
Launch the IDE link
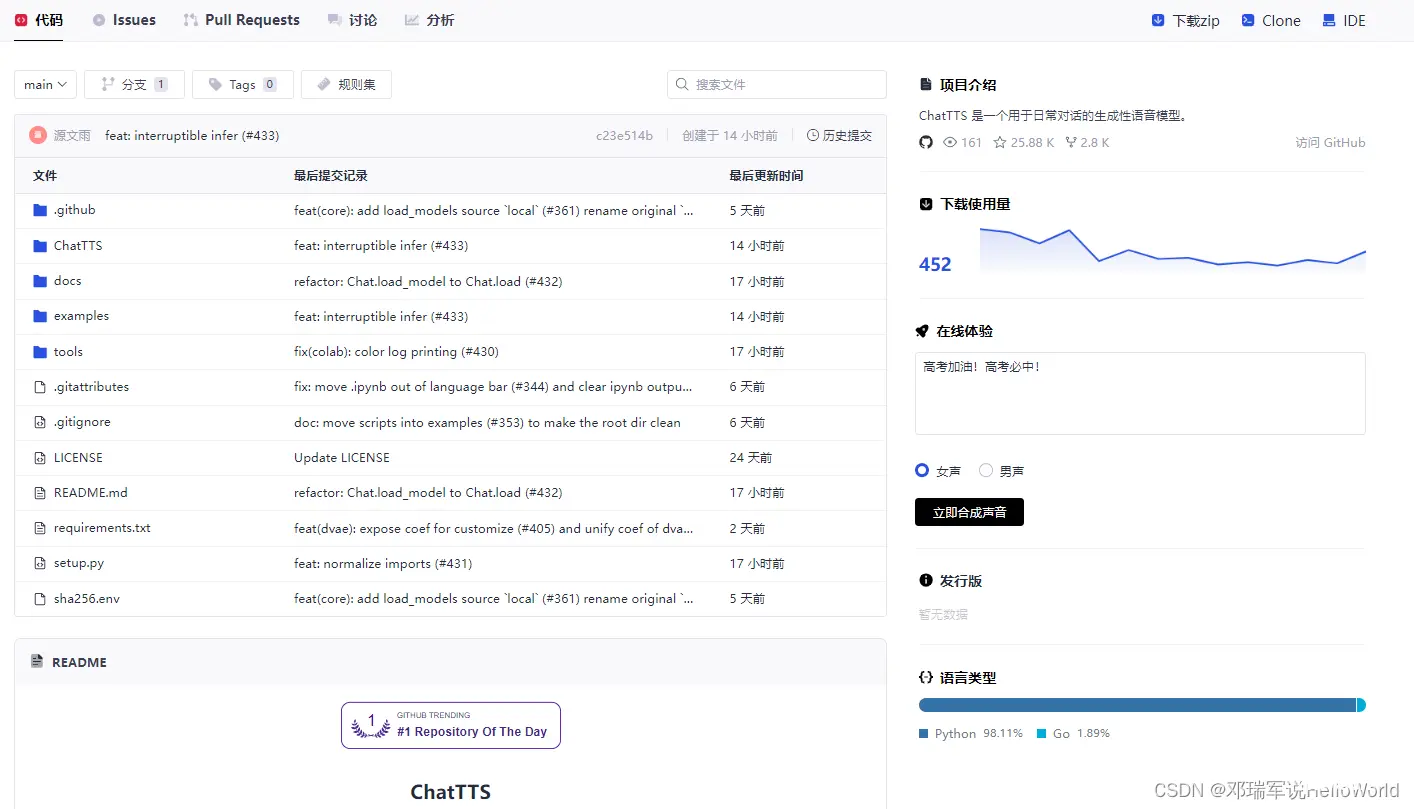tap(1344, 20)
